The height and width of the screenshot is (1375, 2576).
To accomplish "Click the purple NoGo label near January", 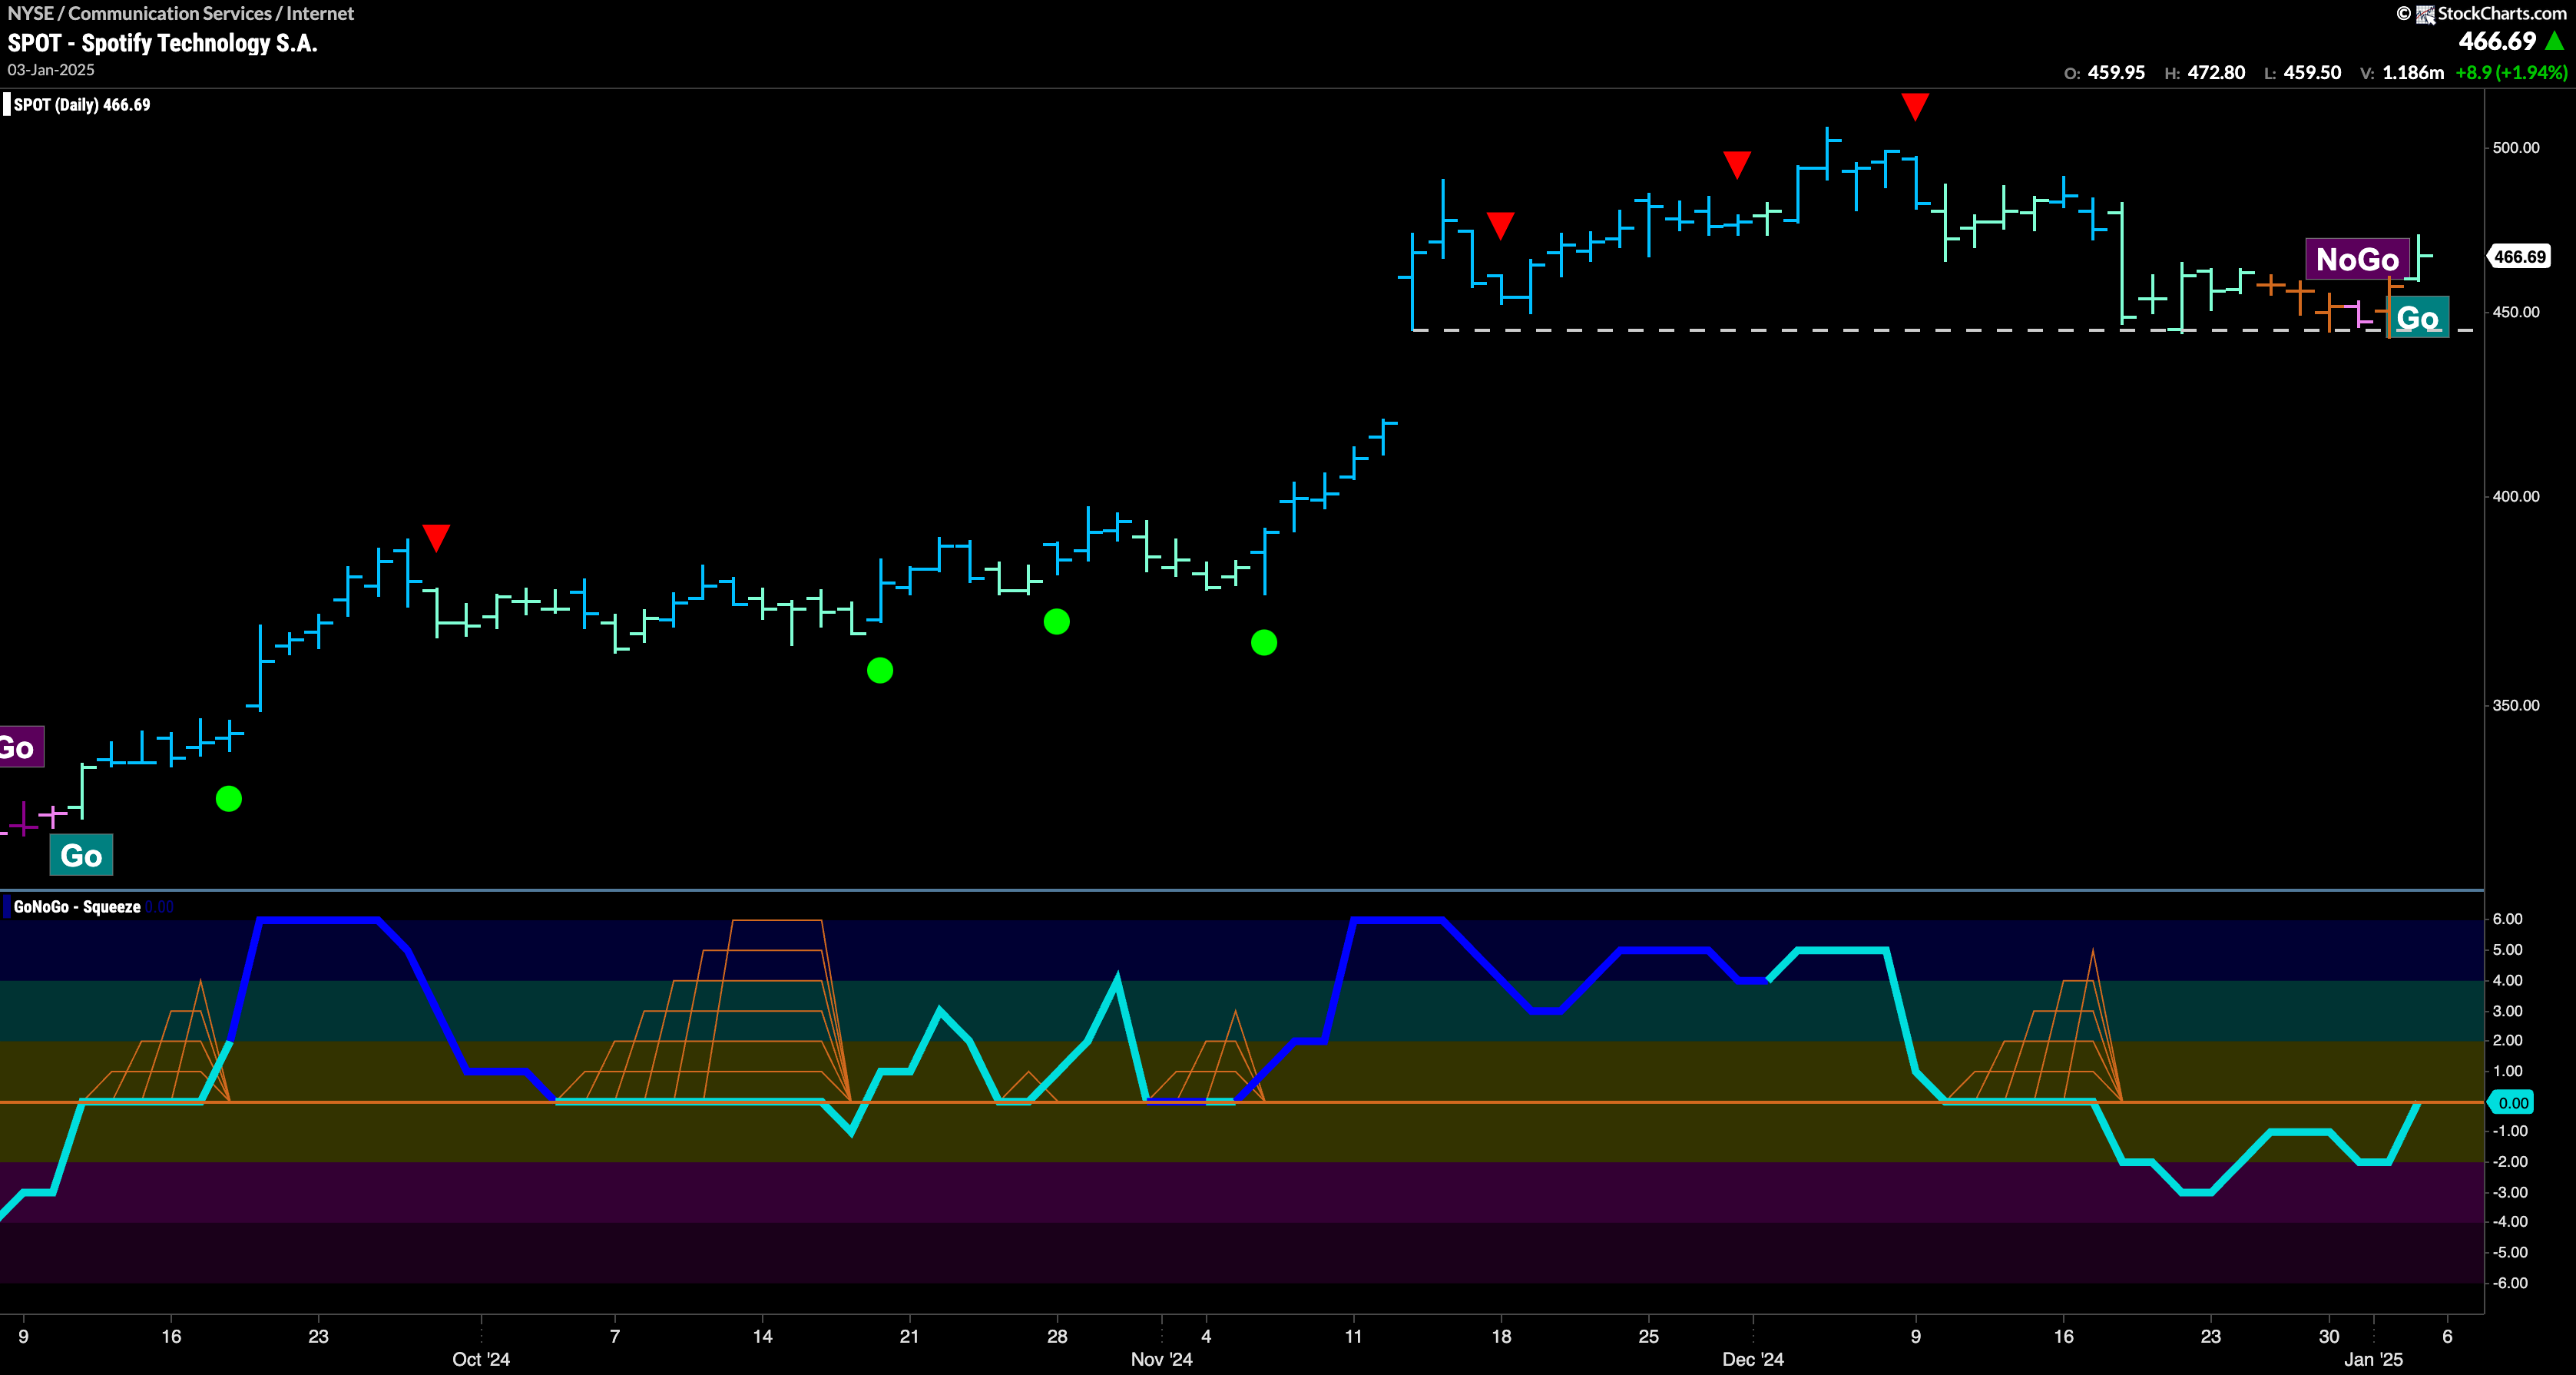I will [2357, 259].
